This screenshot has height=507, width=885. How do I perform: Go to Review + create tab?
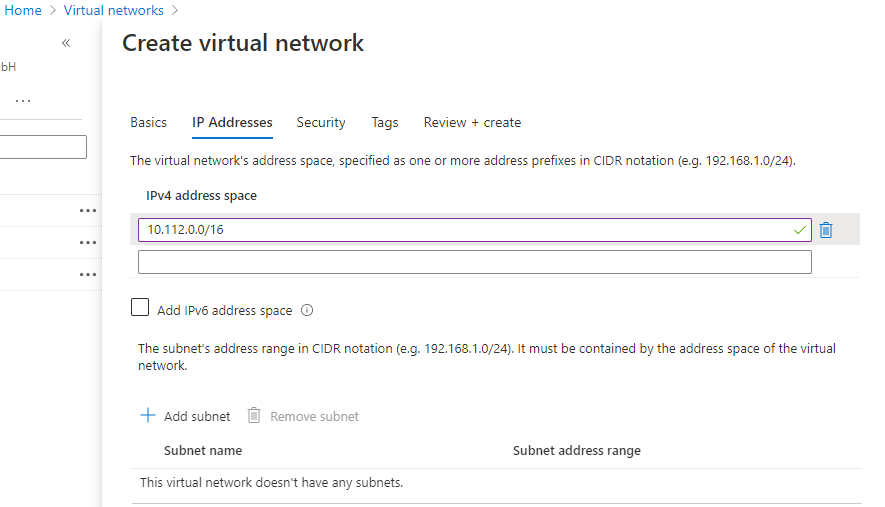472,123
